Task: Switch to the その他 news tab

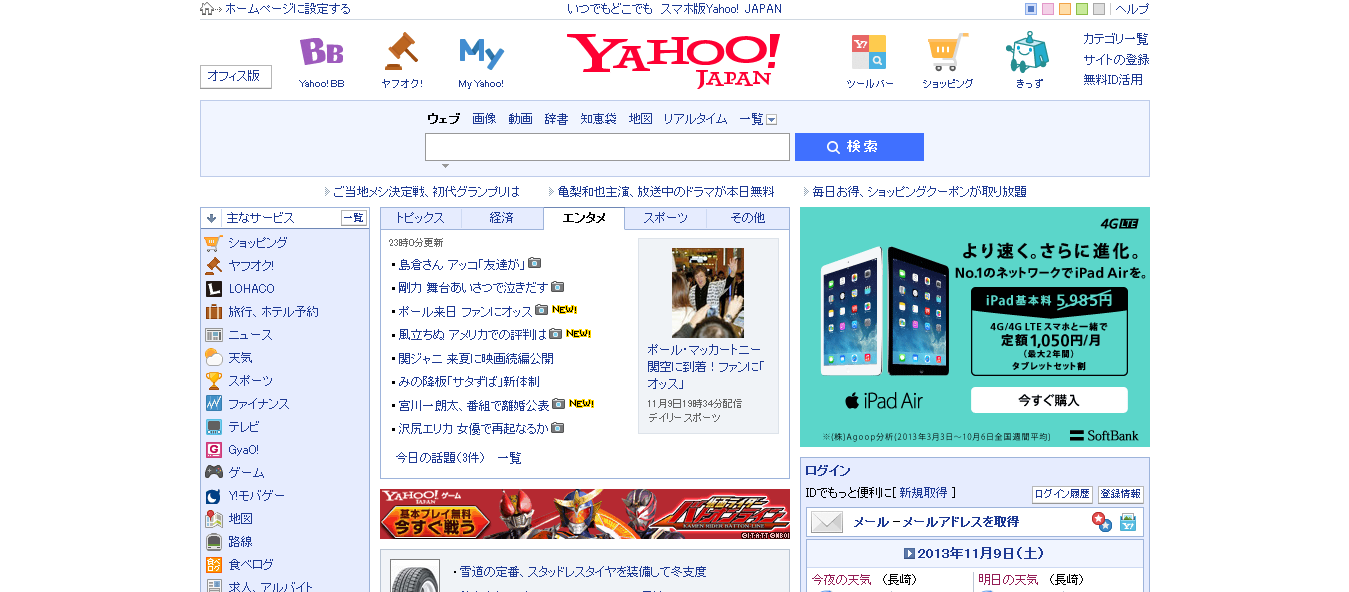Action: click(x=748, y=218)
